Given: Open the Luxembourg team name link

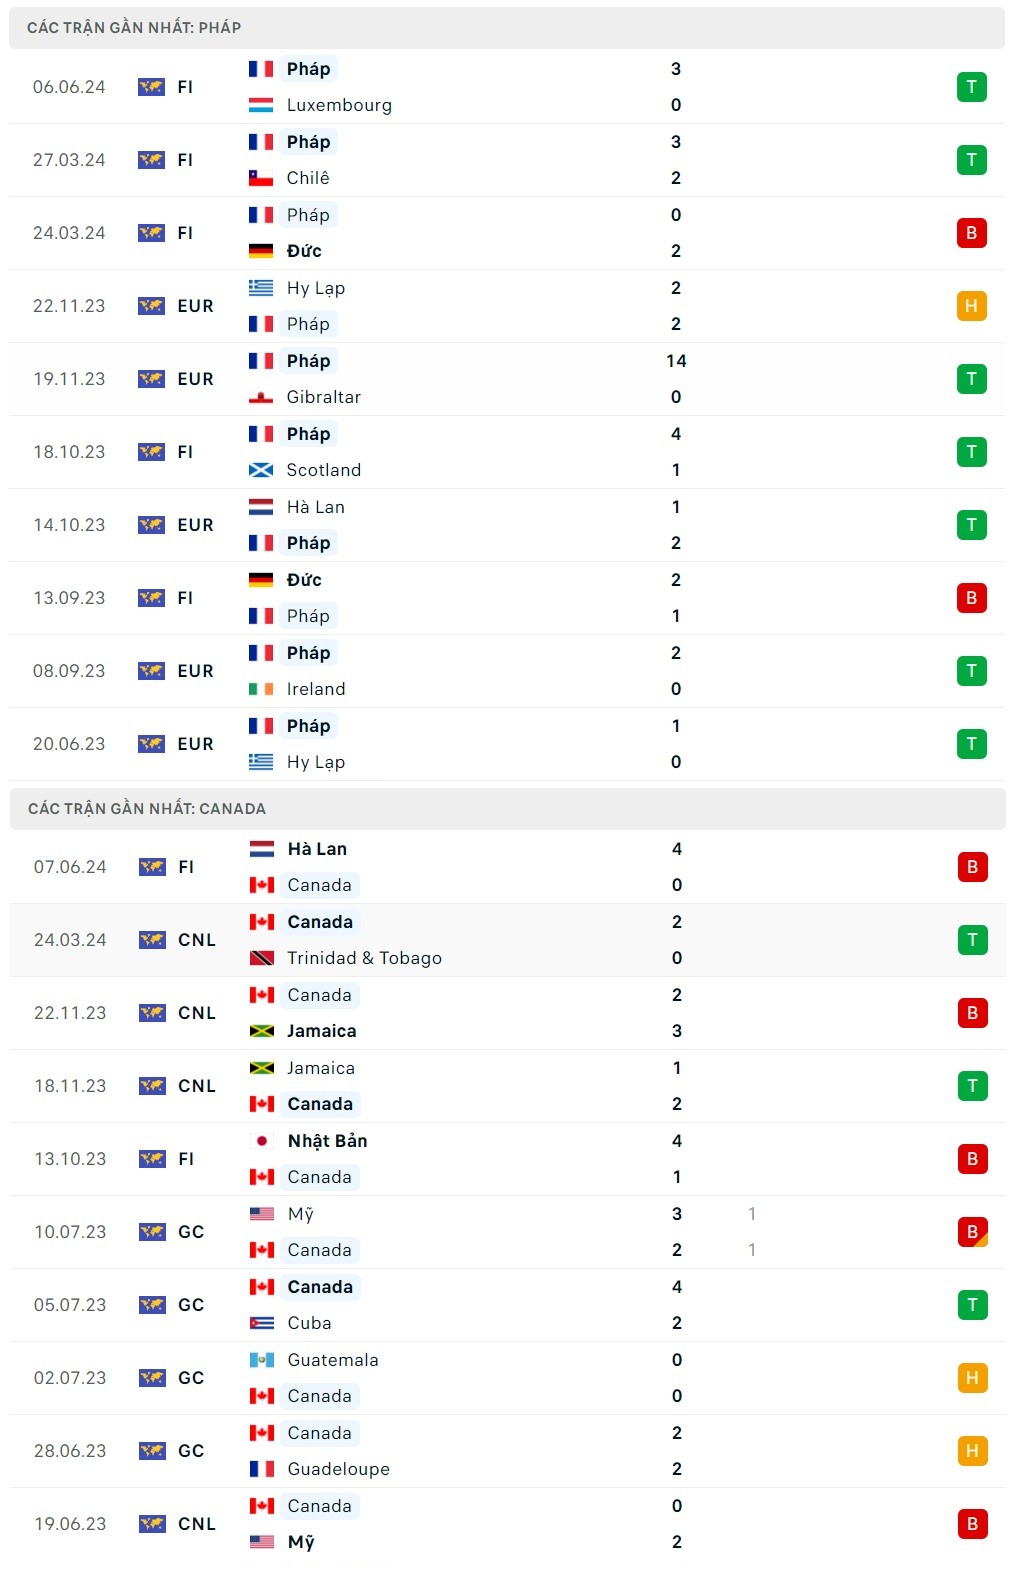Looking at the screenshot, I should click(x=339, y=105).
